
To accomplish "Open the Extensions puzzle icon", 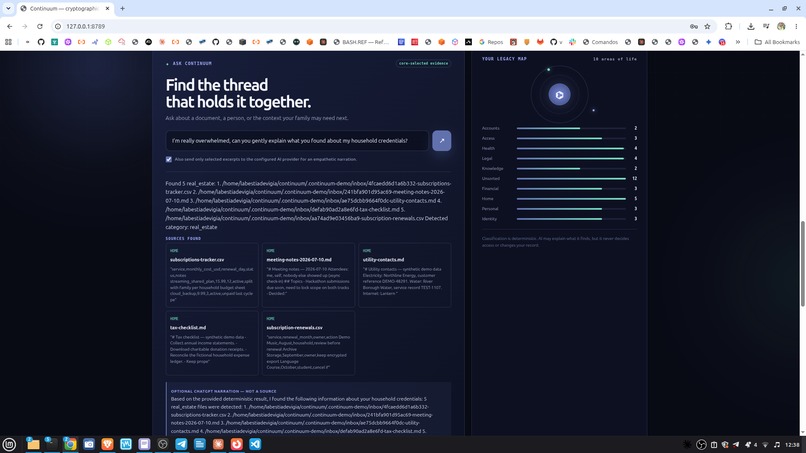I will click(728, 26).
